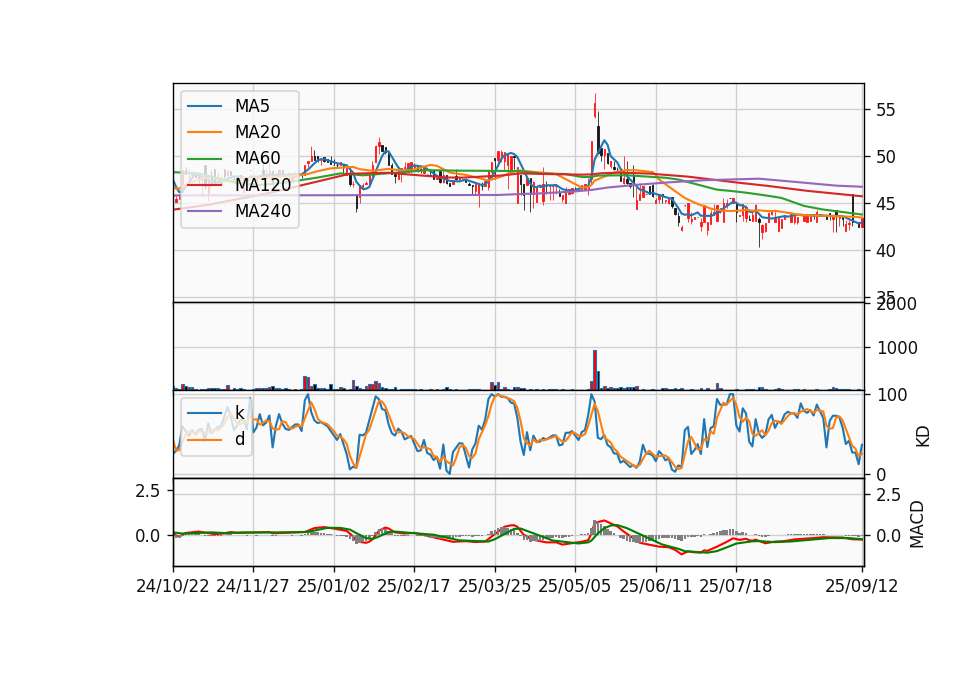Click the 25/05/05 date tick label
The image size is (960, 690).
click(x=575, y=586)
